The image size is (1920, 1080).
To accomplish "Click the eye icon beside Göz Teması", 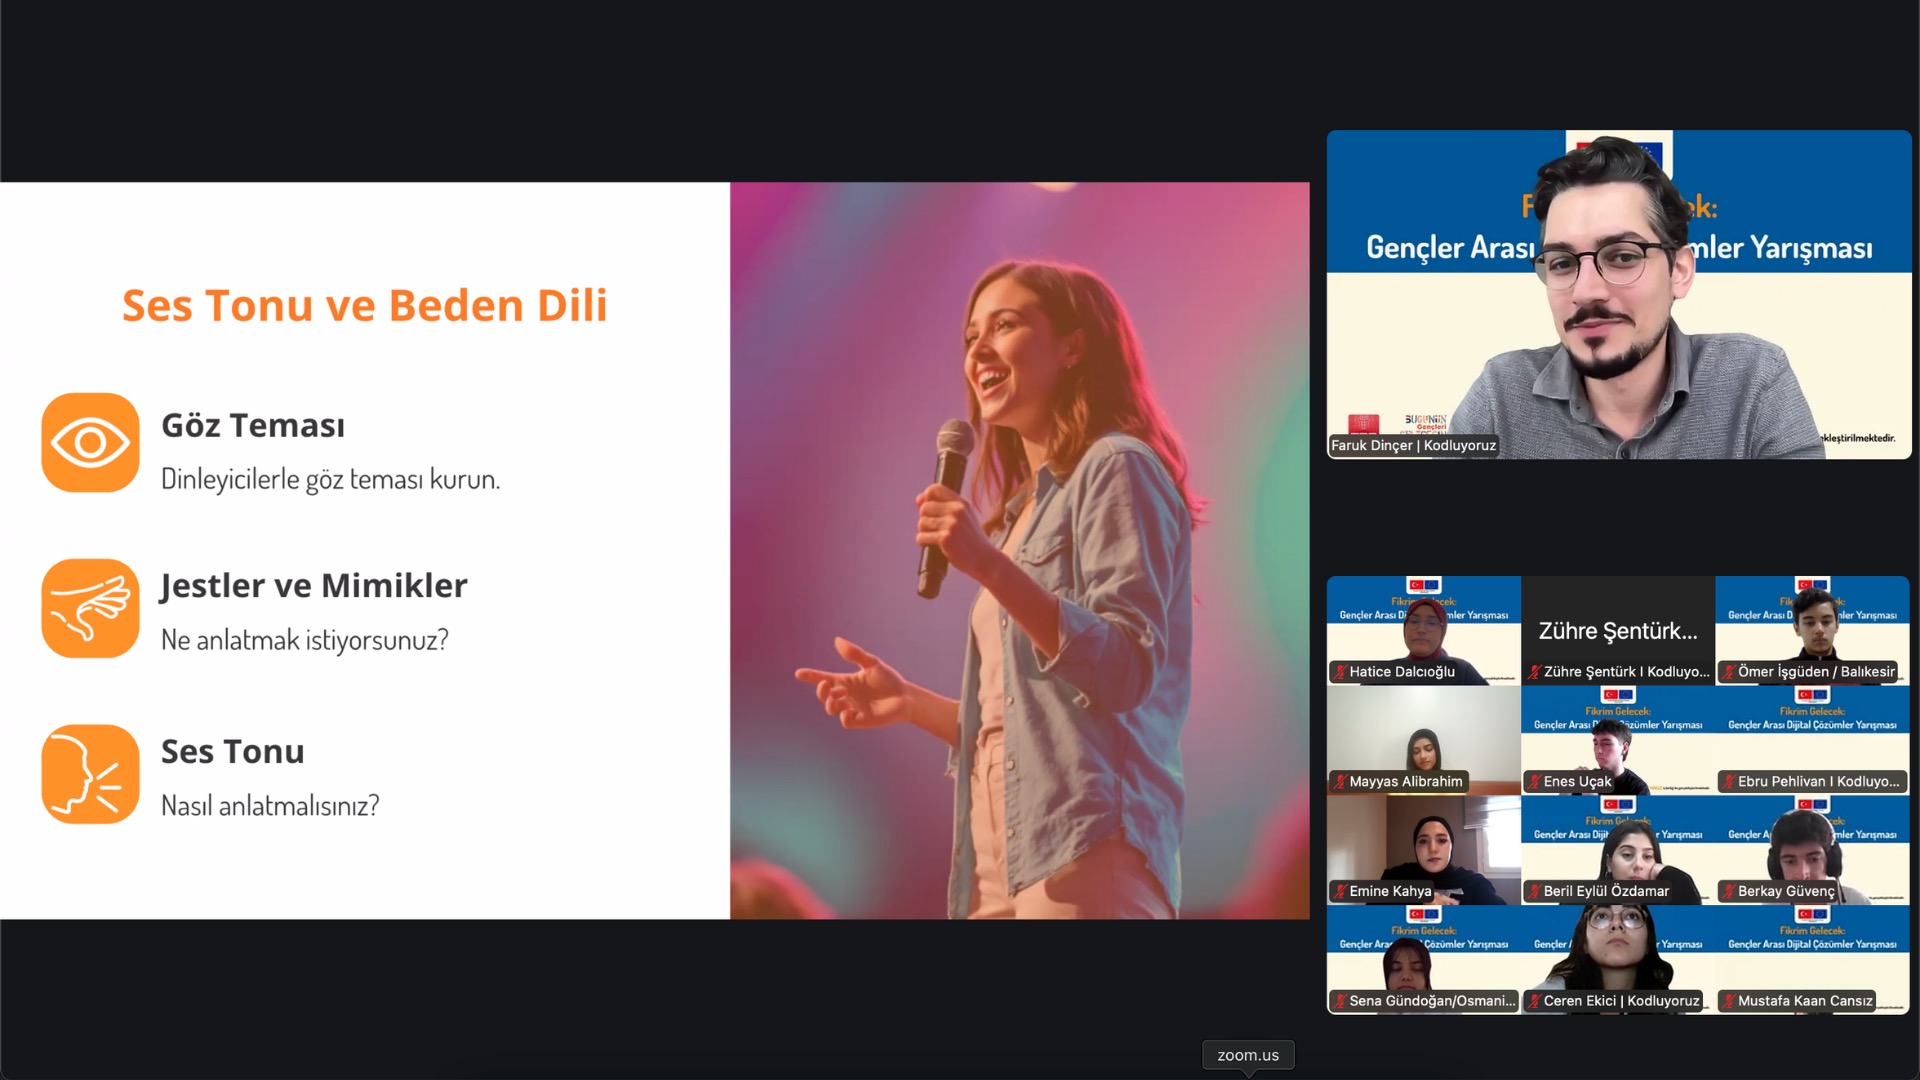I will click(90, 442).
